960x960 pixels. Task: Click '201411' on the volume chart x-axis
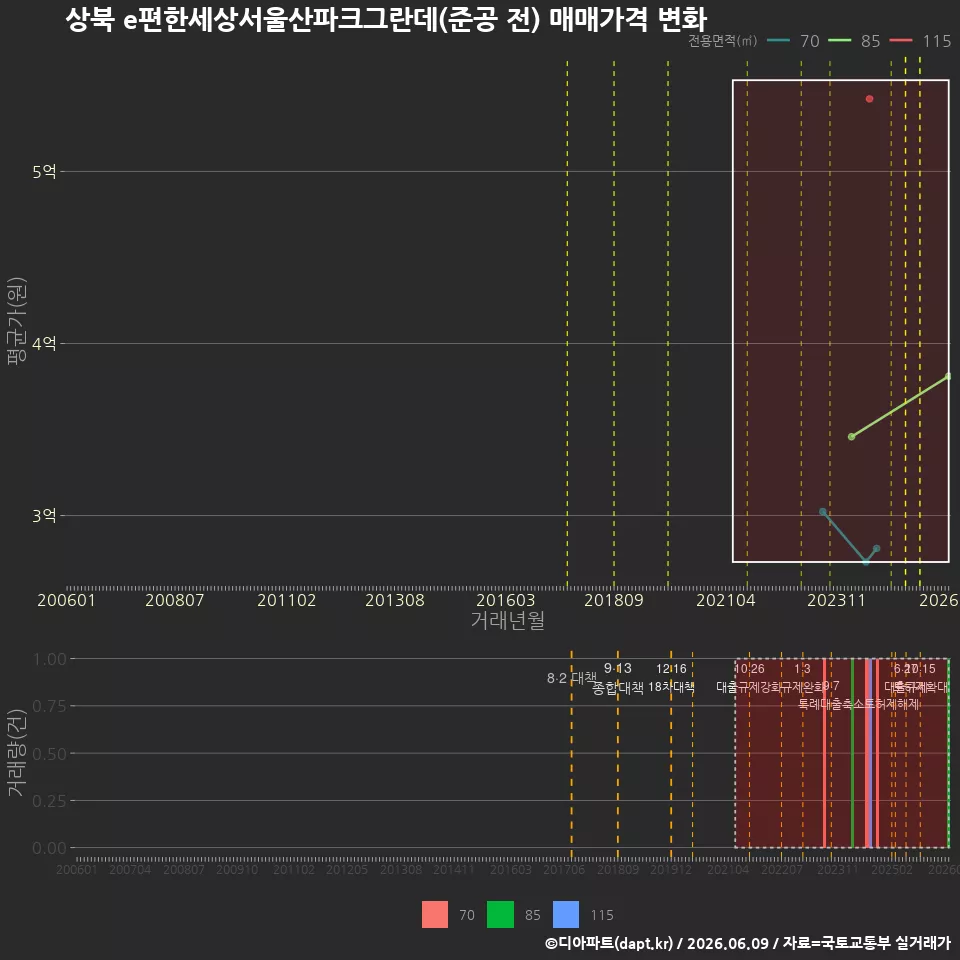454,869
